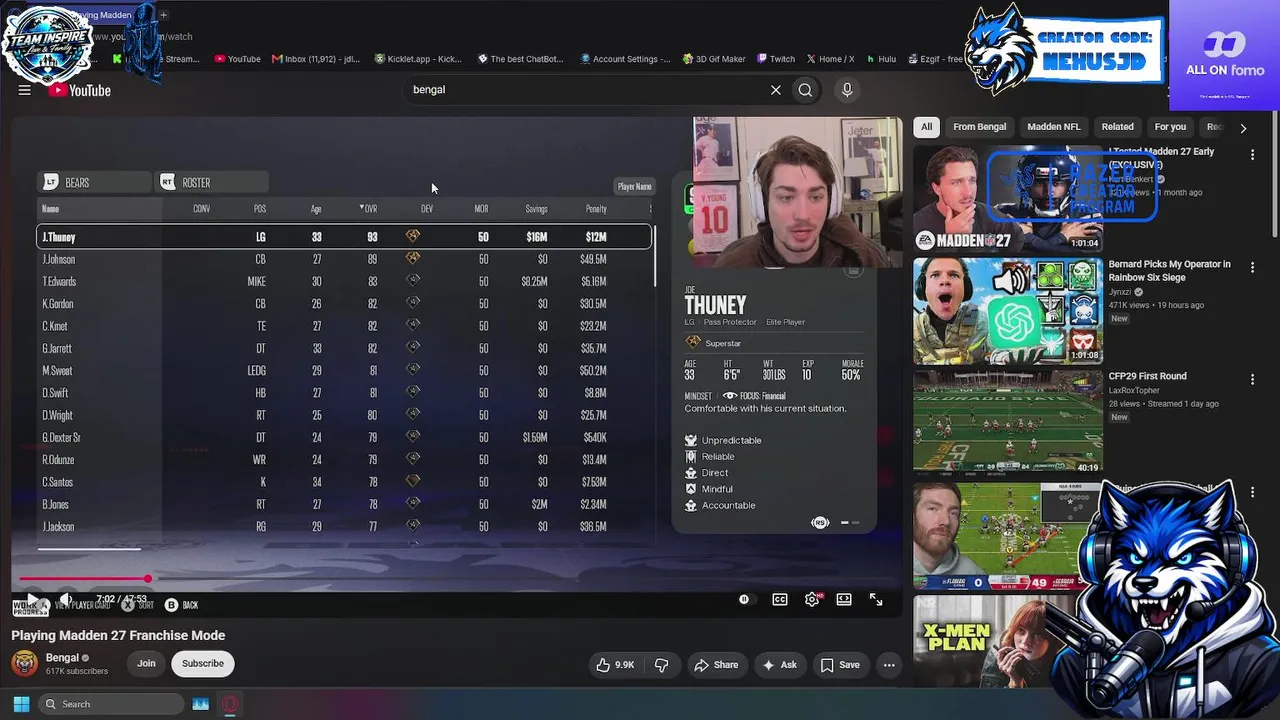Open a new browser tab
The height and width of the screenshot is (720, 1280).
click(x=163, y=15)
